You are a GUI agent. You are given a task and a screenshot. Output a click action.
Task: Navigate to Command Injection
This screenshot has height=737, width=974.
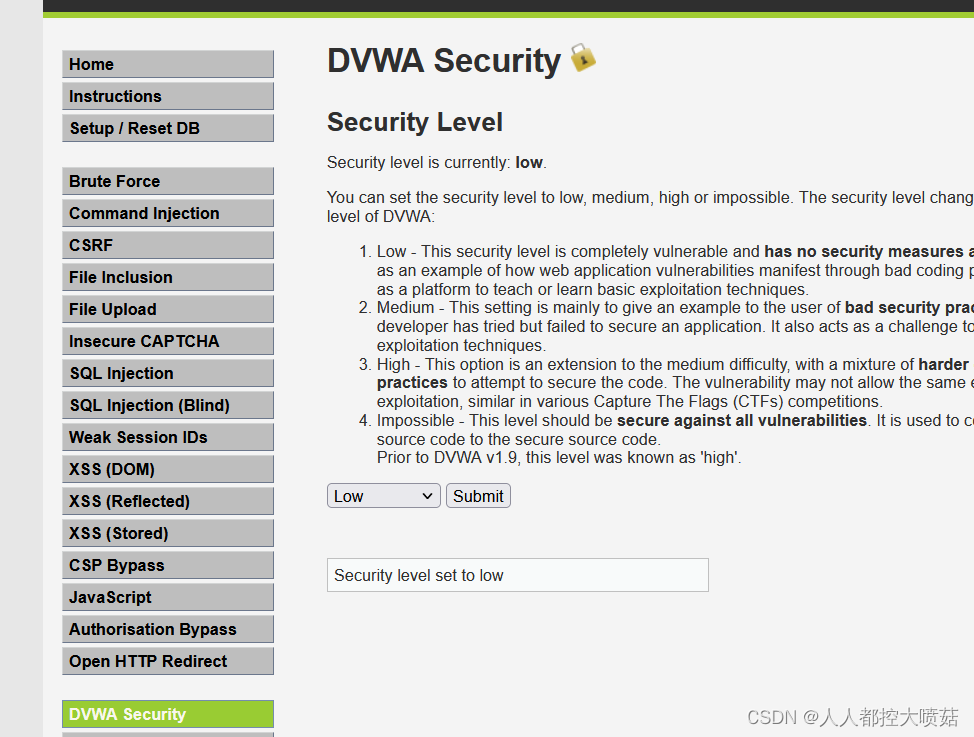pyautogui.click(x=167, y=213)
